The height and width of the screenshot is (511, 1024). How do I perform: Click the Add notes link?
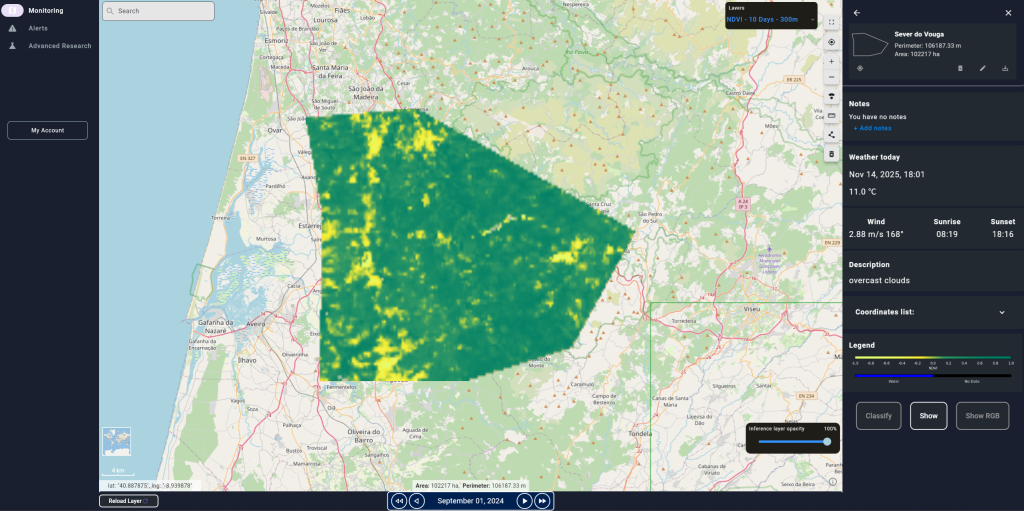pyautogui.click(x=872, y=128)
